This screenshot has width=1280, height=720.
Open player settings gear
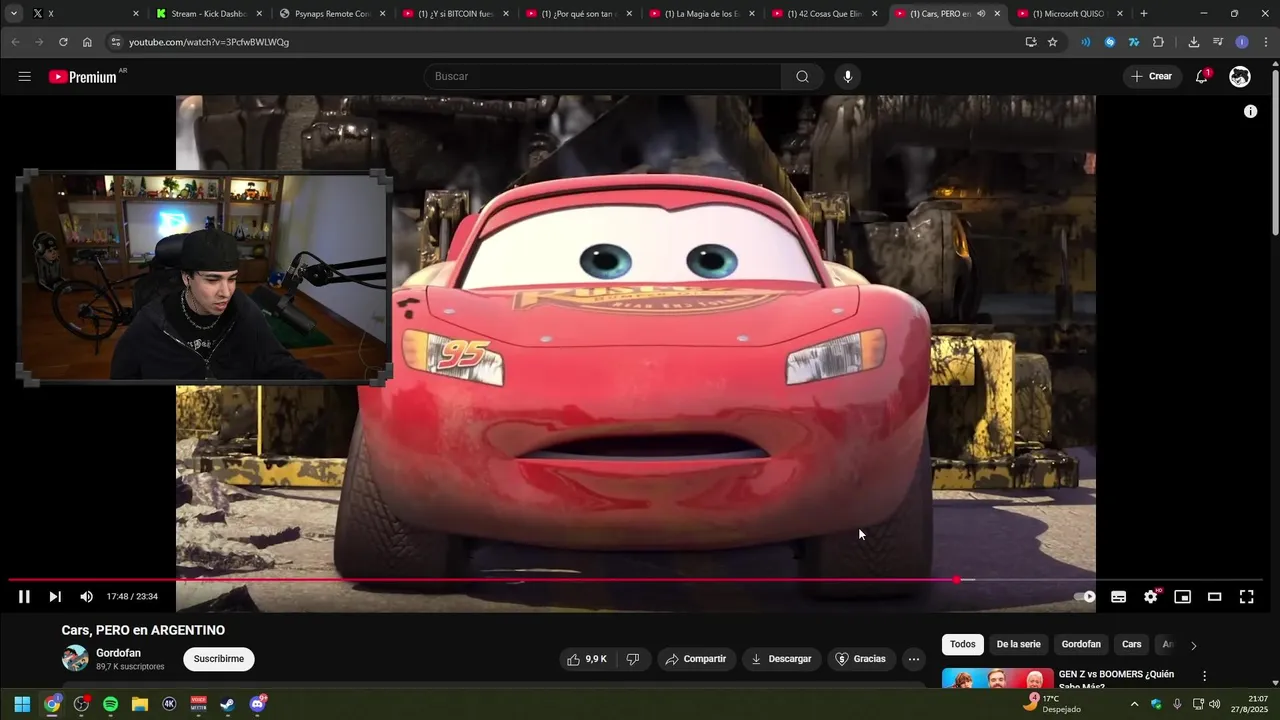click(1151, 597)
